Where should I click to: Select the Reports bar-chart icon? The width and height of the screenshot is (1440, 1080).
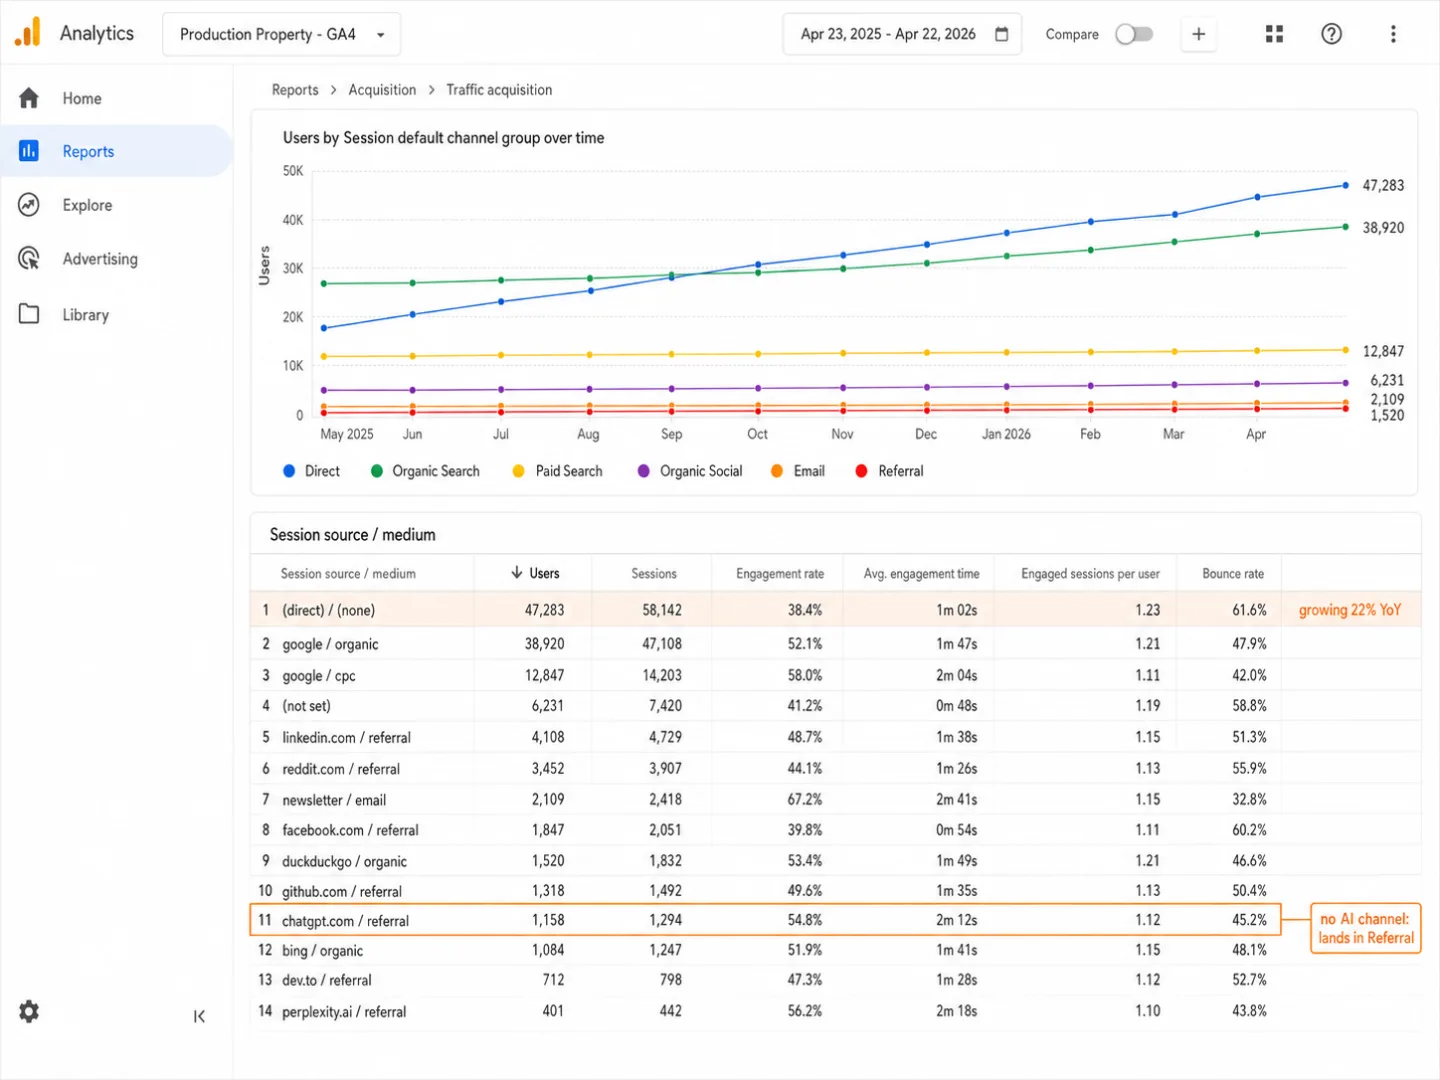29,151
